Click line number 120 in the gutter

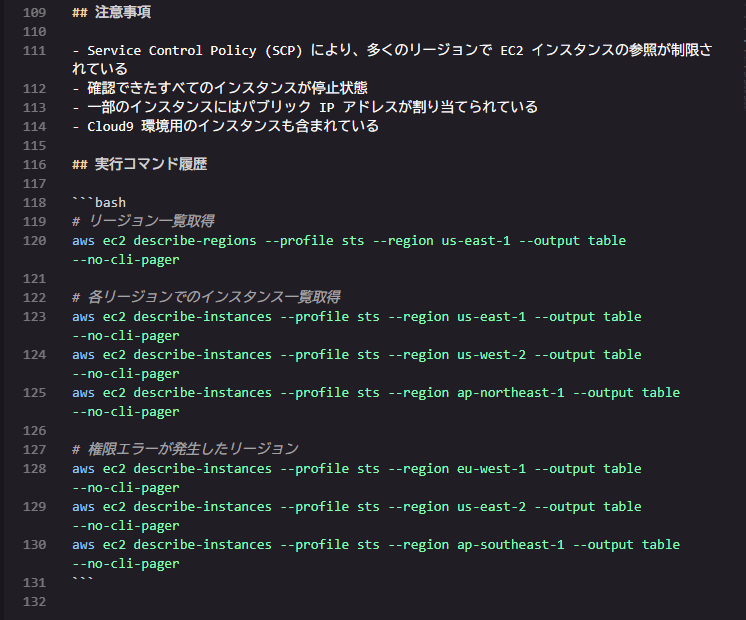click(x=34, y=241)
